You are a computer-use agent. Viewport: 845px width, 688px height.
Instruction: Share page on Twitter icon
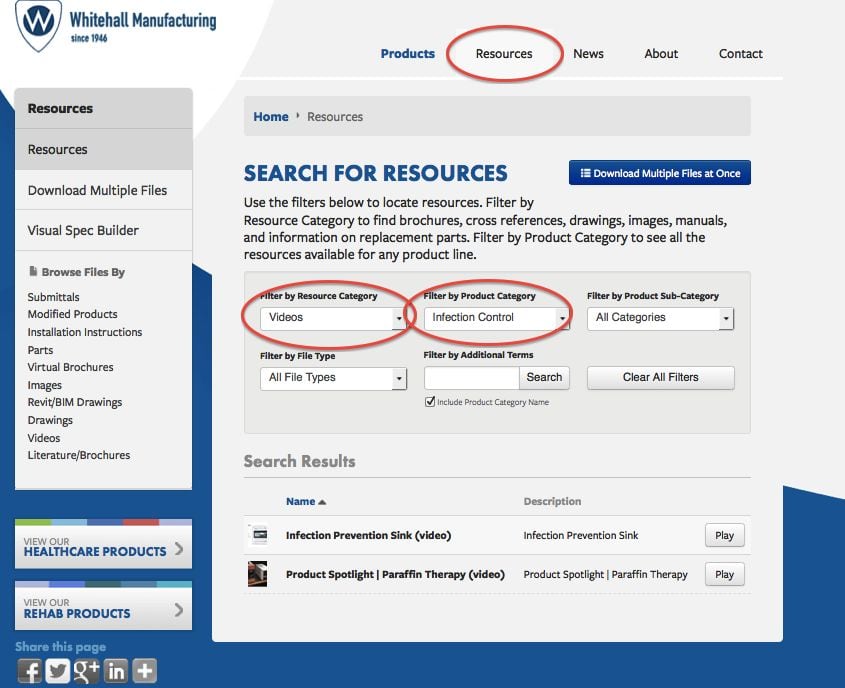[x=58, y=671]
